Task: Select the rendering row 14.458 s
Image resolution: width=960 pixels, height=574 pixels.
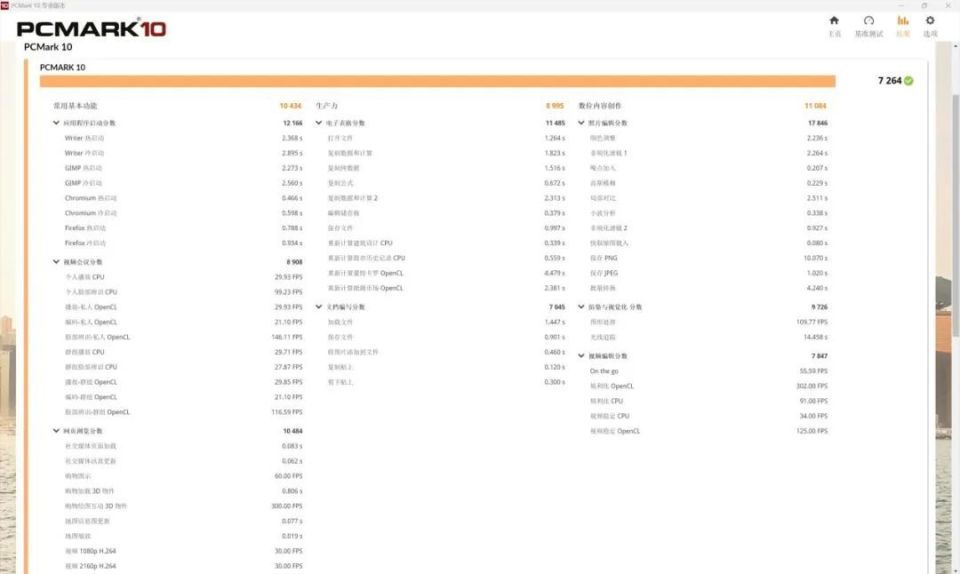Action: tap(708, 337)
